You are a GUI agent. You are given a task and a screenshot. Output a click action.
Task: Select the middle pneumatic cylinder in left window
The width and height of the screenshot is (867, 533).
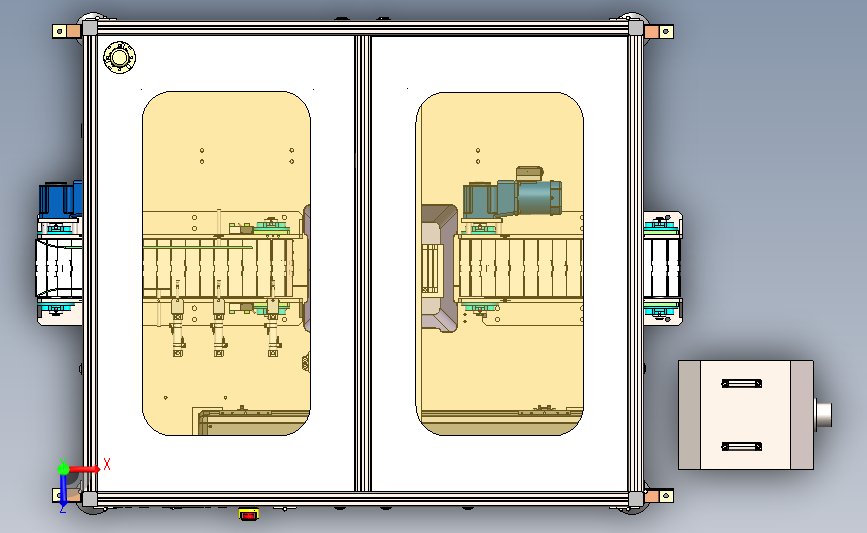point(219,328)
